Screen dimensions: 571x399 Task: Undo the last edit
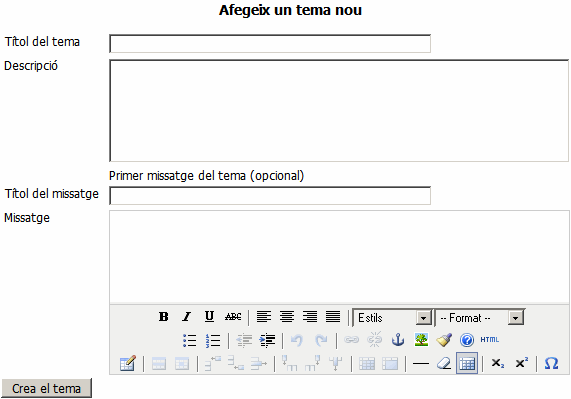tap(298, 340)
